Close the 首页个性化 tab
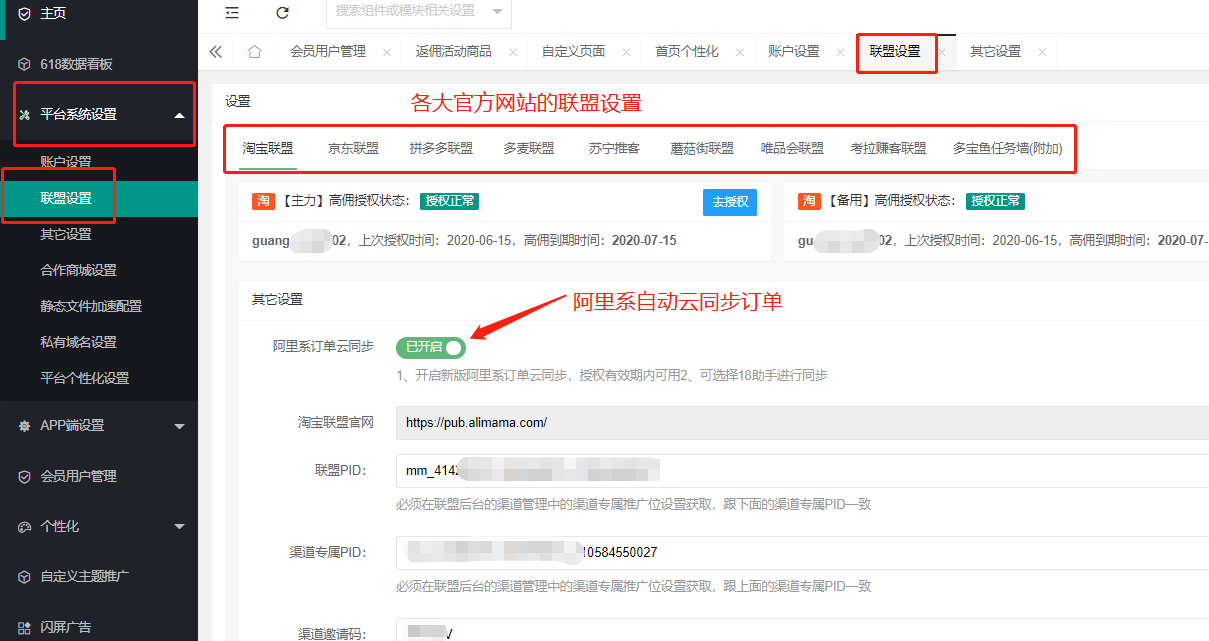The width and height of the screenshot is (1209, 641). (x=740, y=52)
